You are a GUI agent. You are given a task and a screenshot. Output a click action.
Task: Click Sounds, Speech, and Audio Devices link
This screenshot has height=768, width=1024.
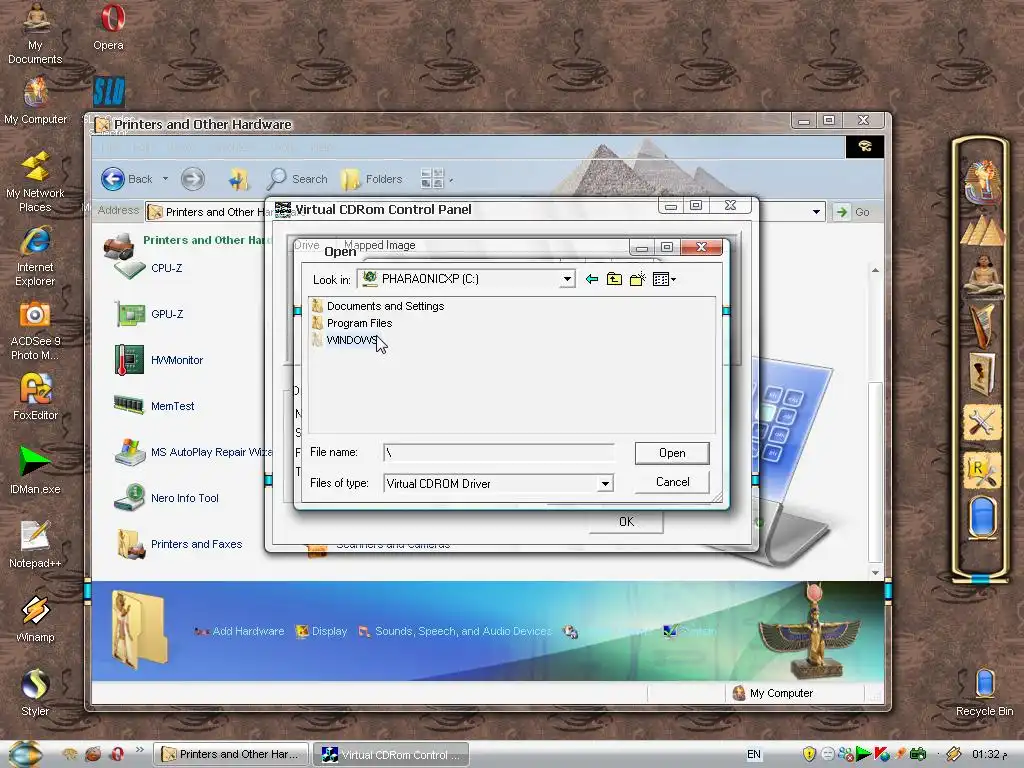click(455, 632)
